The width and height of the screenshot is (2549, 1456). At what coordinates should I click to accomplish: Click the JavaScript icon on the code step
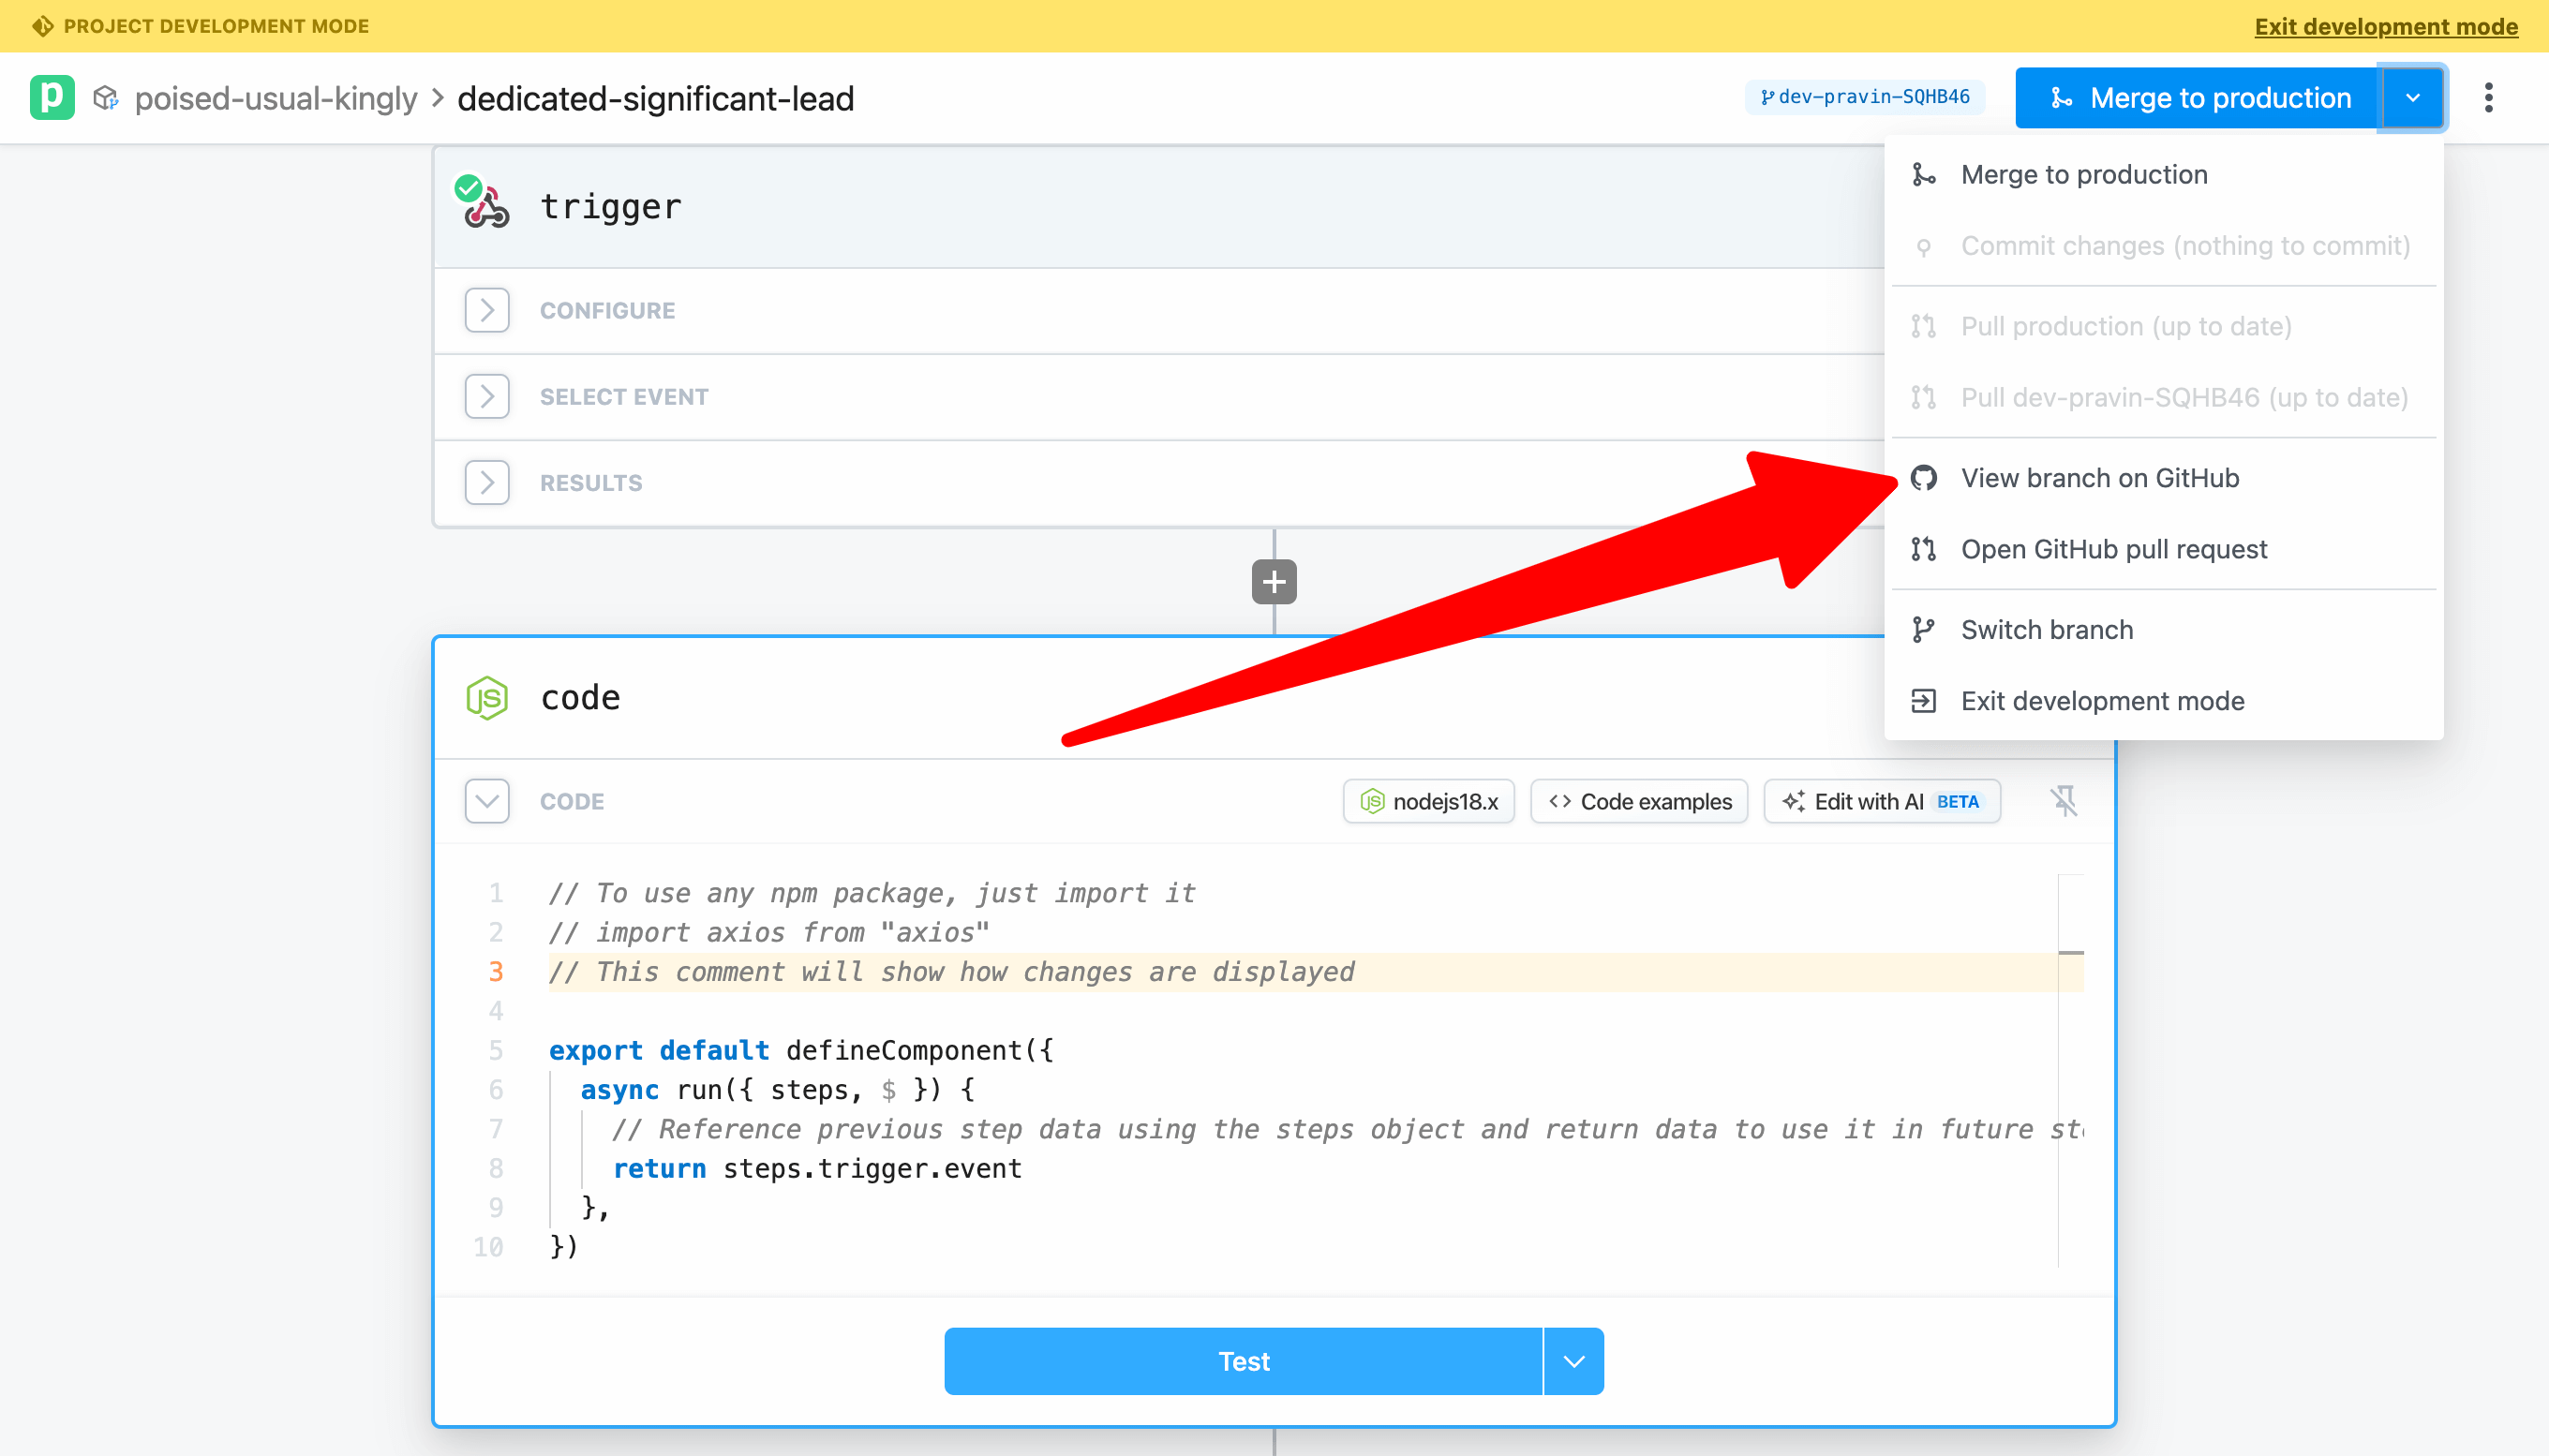pyautogui.click(x=489, y=697)
